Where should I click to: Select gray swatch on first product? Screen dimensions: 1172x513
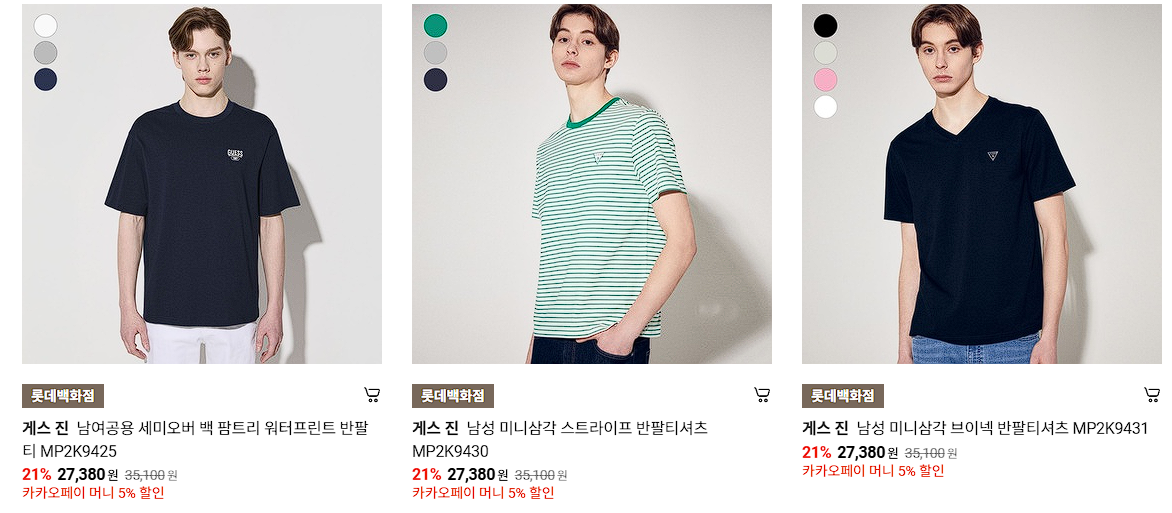(46, 52)
